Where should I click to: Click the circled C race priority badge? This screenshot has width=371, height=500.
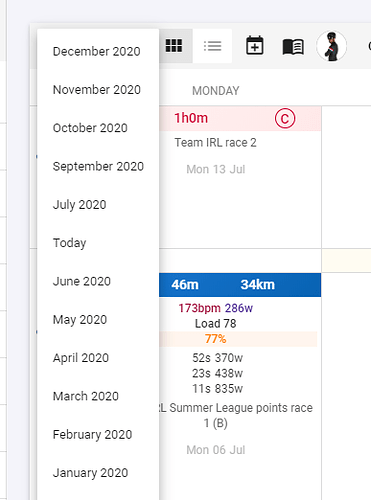point(285,119)
